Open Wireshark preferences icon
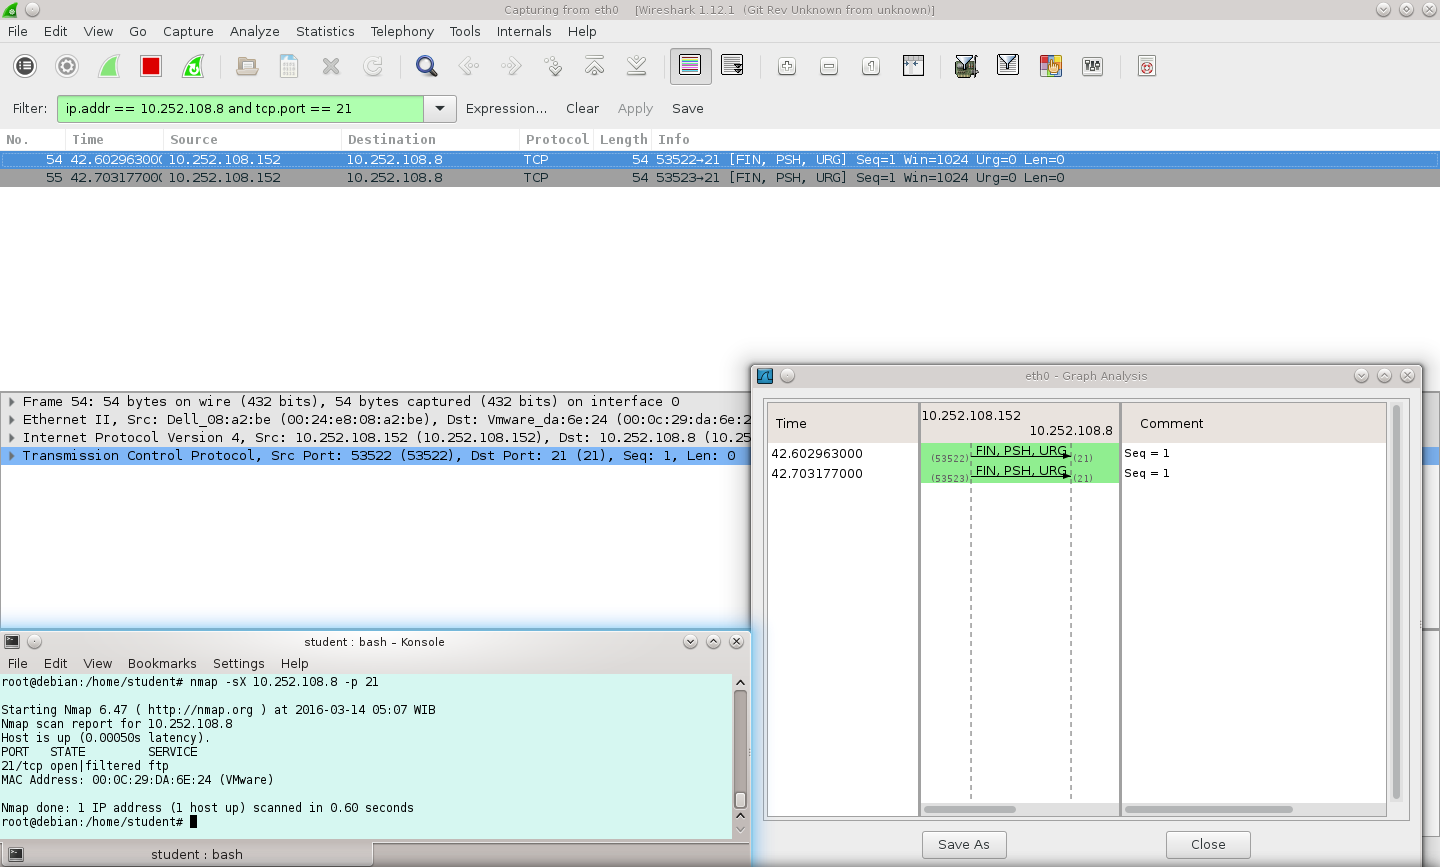Image resolution: width=1440 pixels, height=867 pixels. [1092, 67]
